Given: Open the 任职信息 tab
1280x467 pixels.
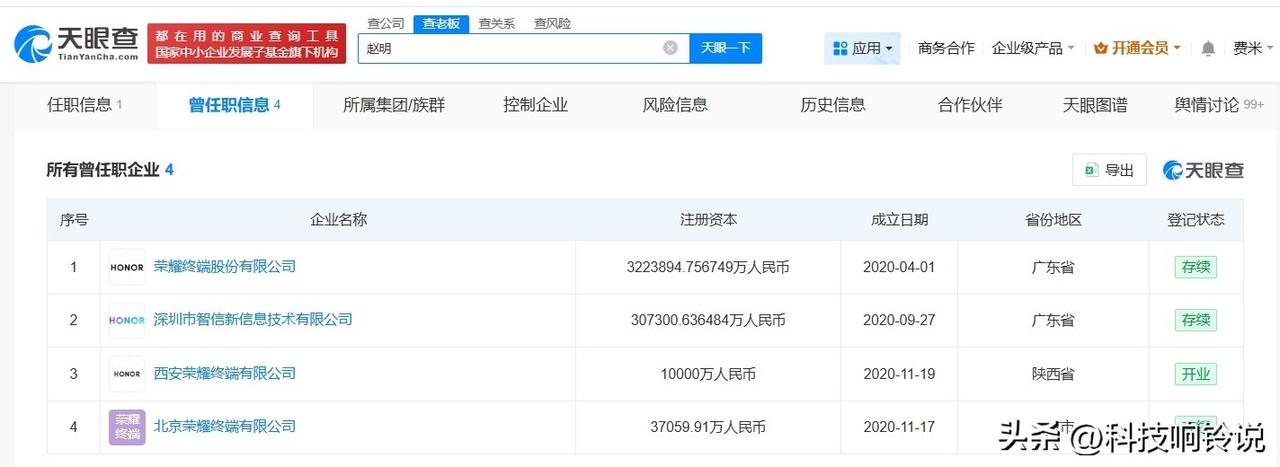Looking at the screenshot, I should point(85,105).
